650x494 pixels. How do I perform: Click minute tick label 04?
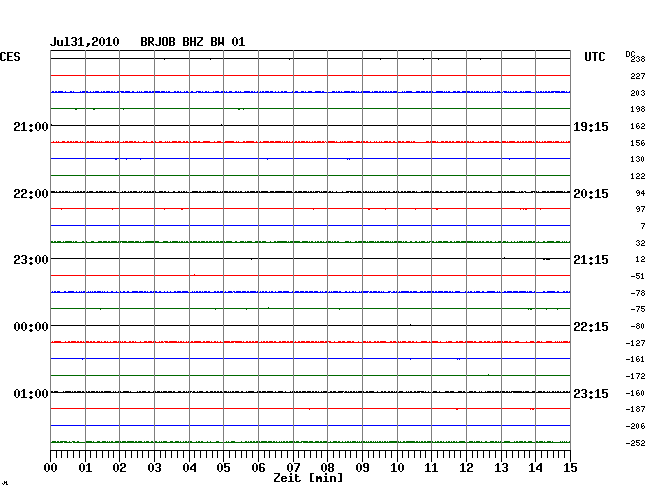(x=189, y=468)
